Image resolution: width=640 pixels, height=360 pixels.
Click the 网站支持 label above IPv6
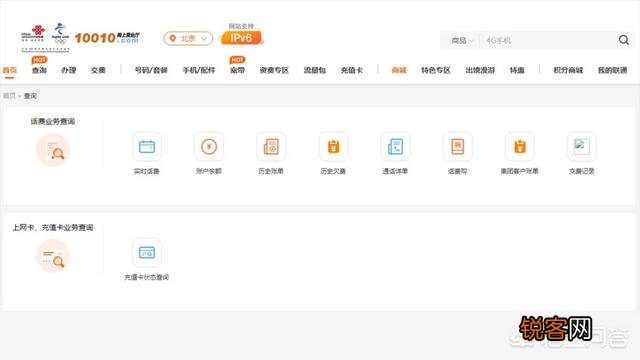point(241,26)
